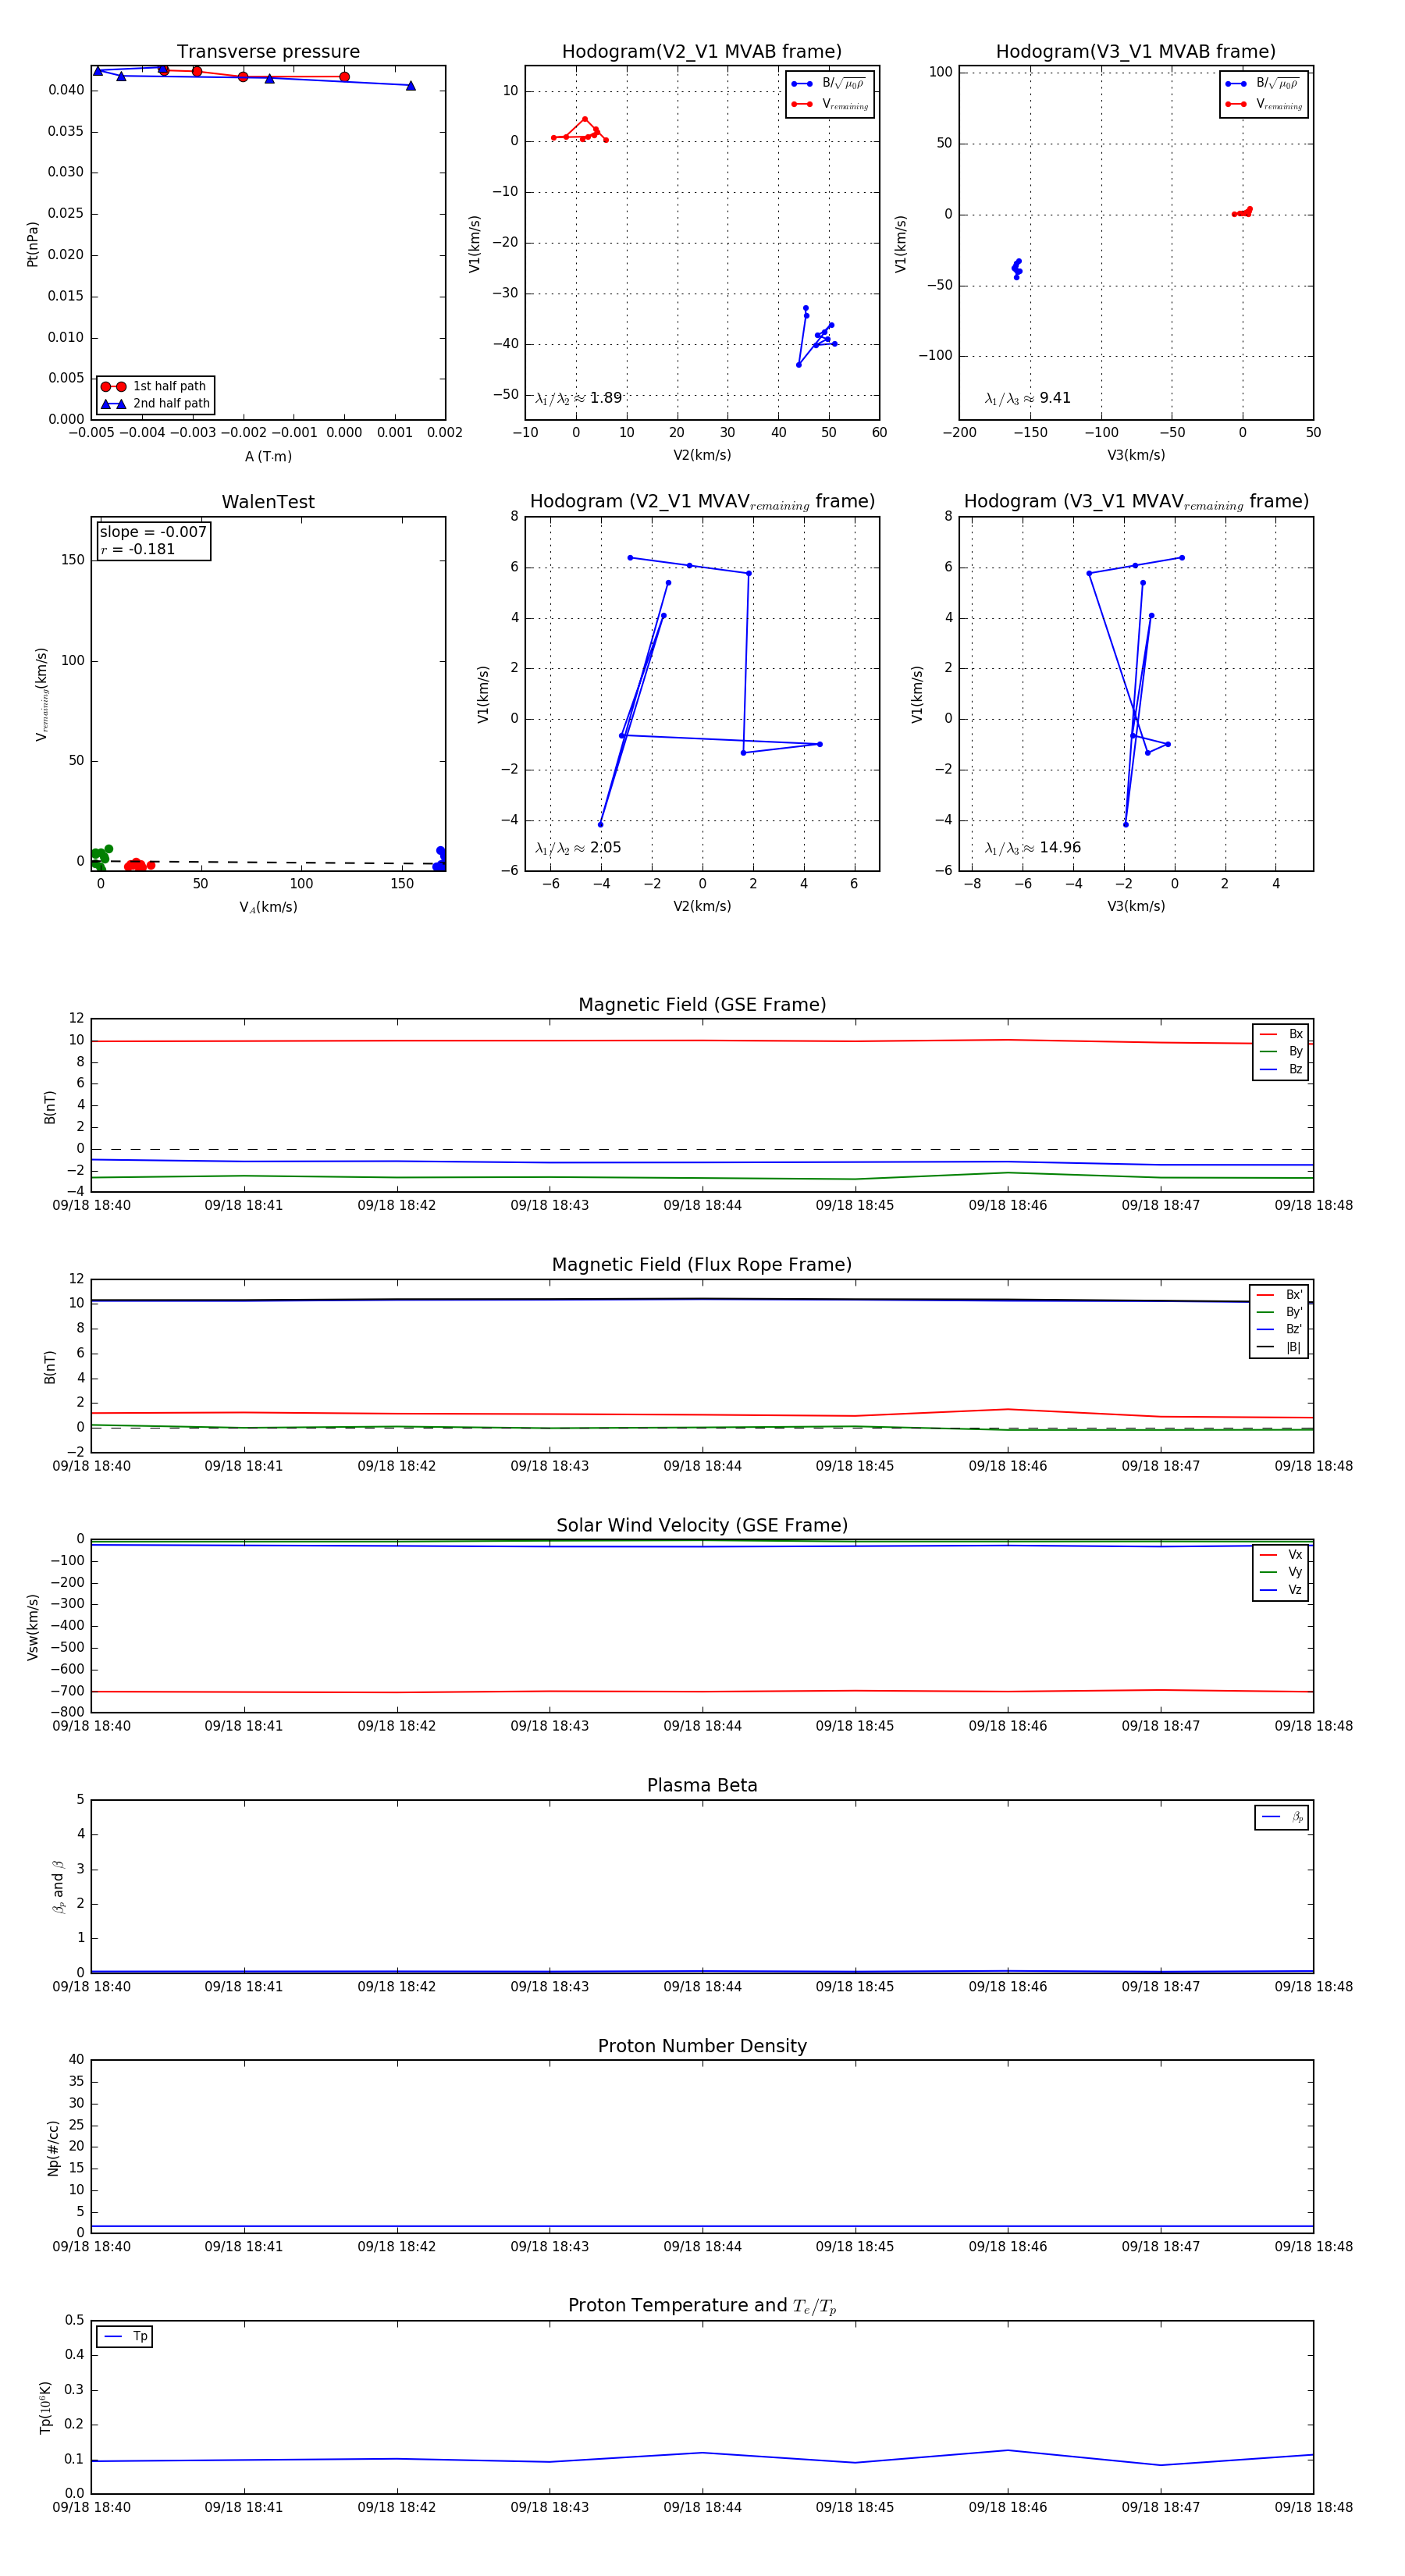The width and height of the screenshot is (1405, 2576).
Task: Click the "1st half path" legend entry
Action: click(x=155, y=386)
